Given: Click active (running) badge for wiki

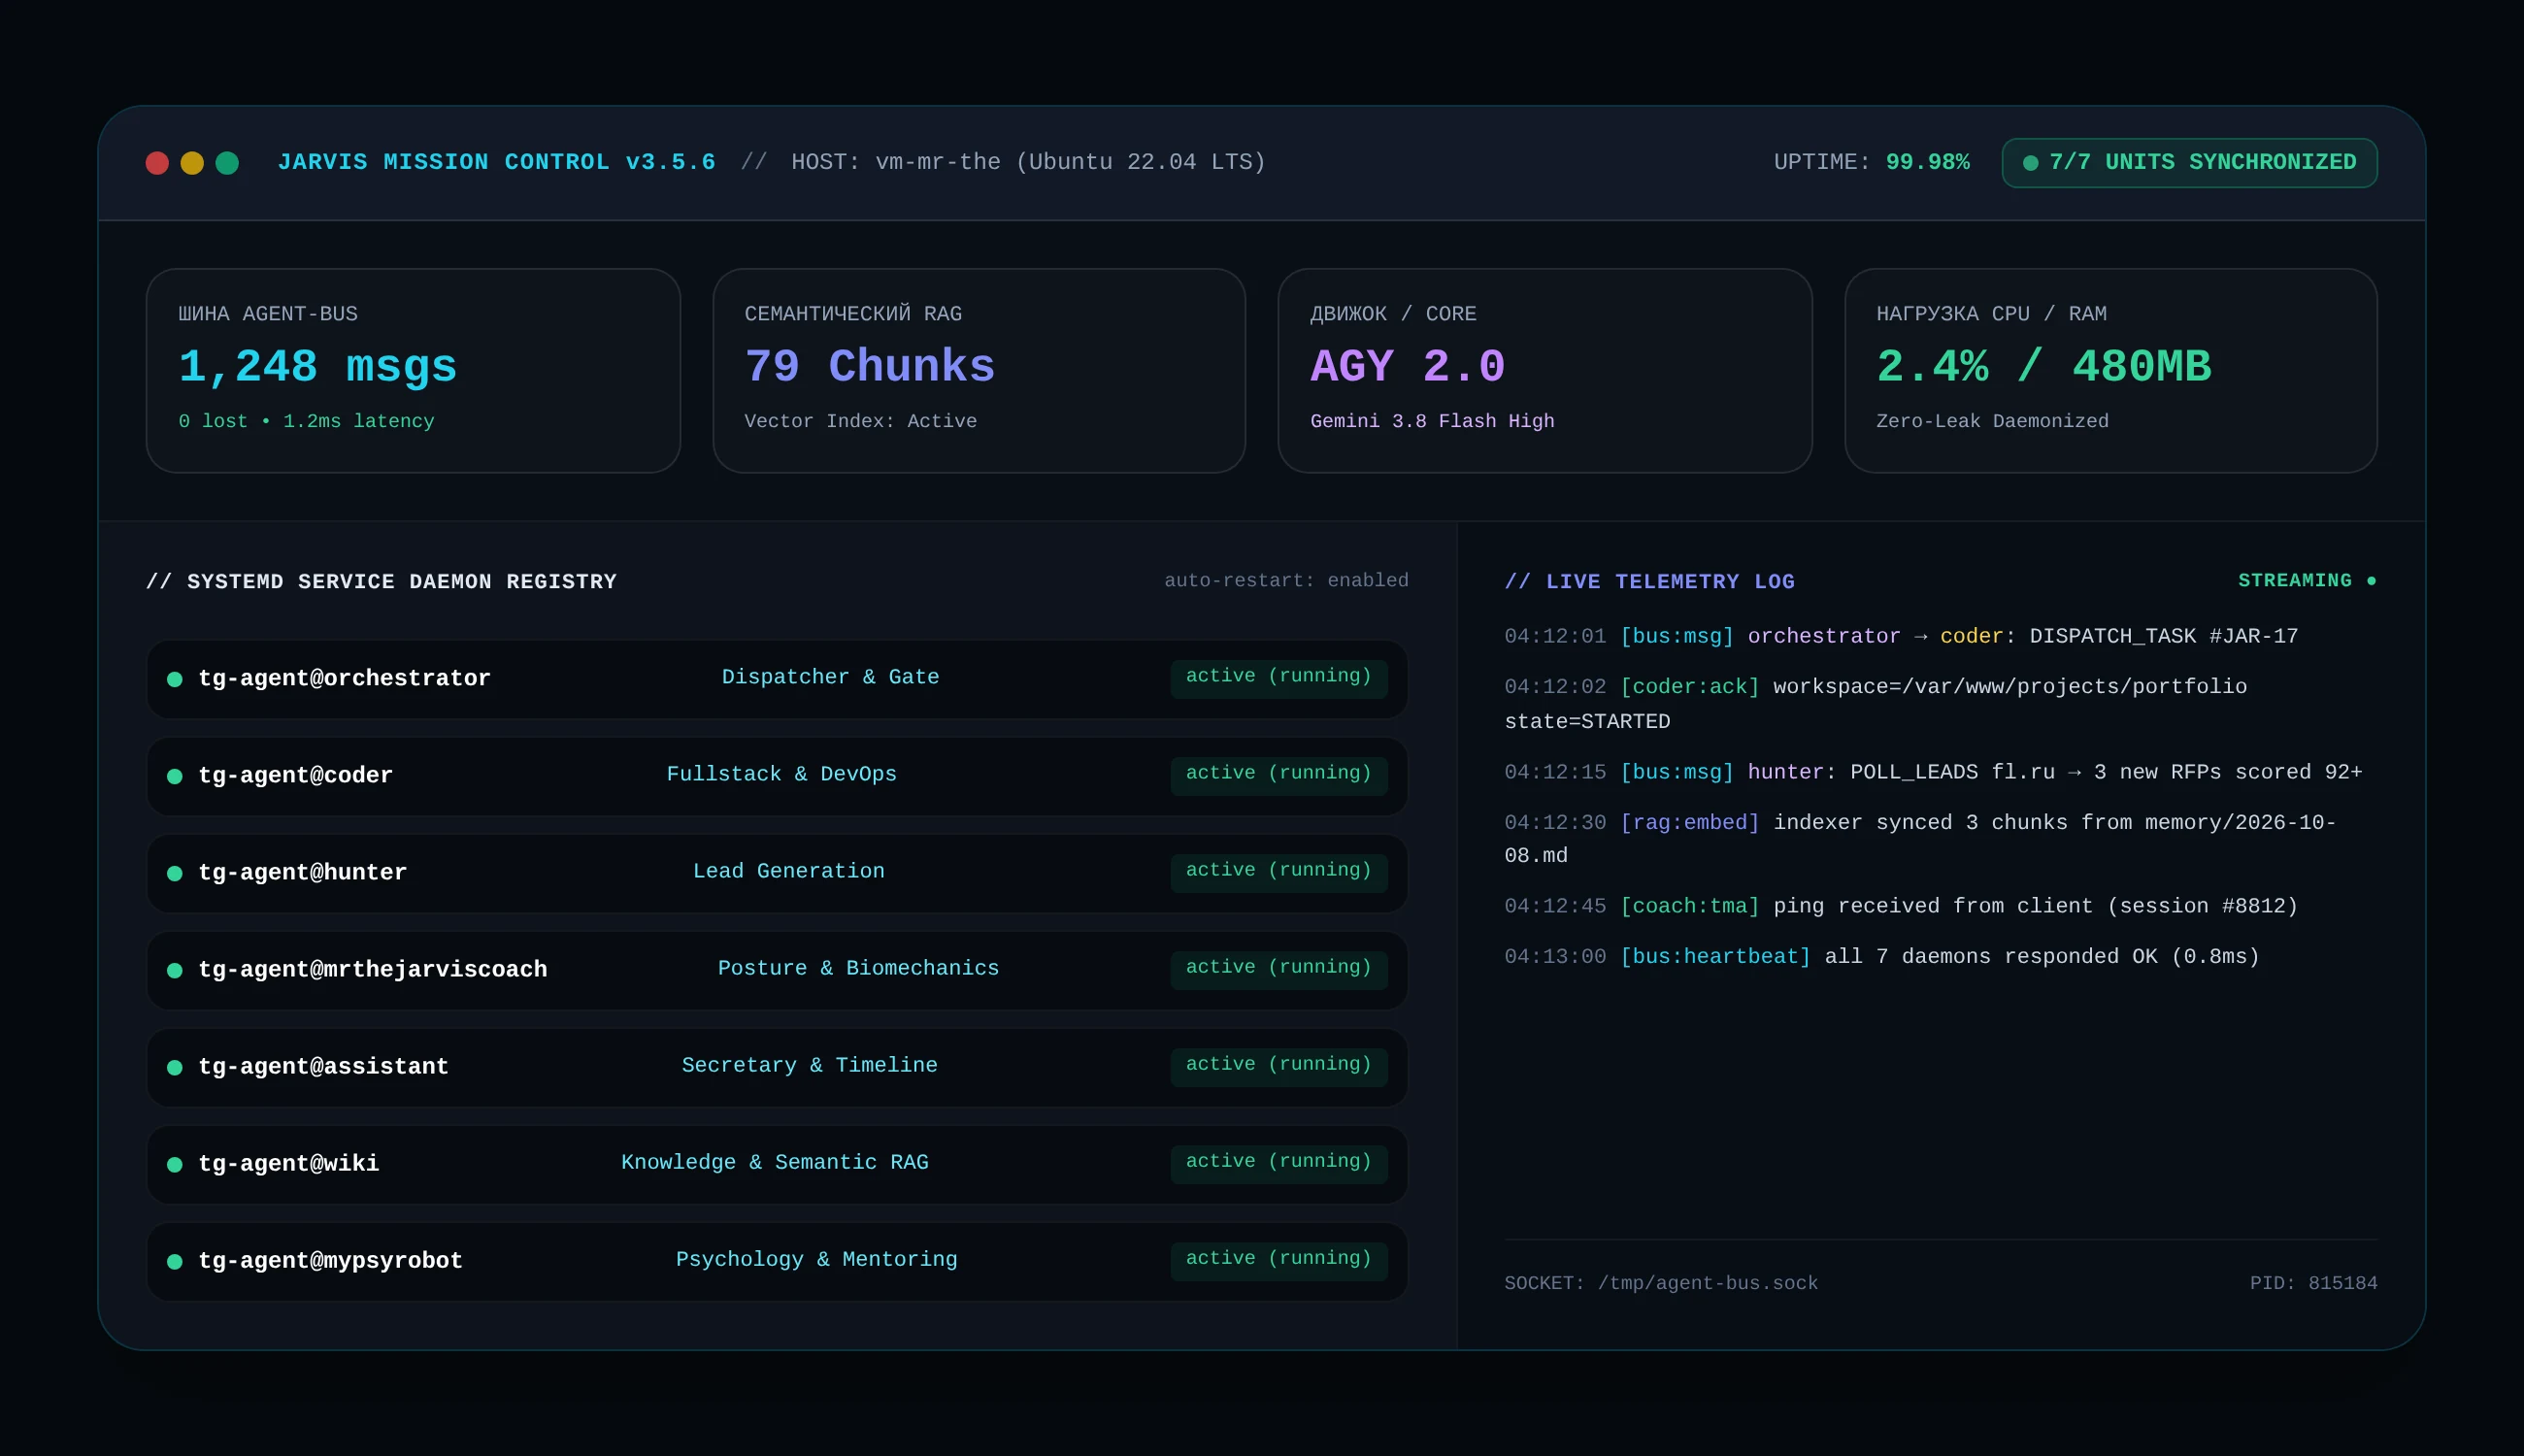Looking at the screenshot, I should pos(1279,1163).
